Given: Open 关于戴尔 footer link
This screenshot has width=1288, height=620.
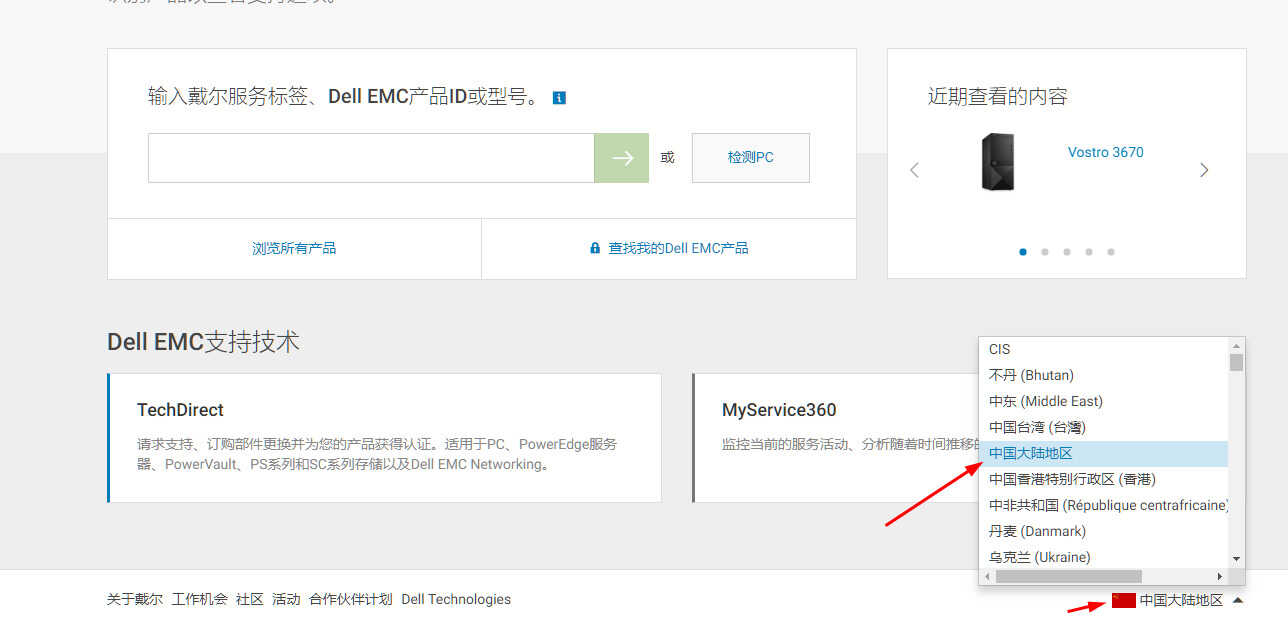Looking at the screenshot, I should [x=135, y=600].
